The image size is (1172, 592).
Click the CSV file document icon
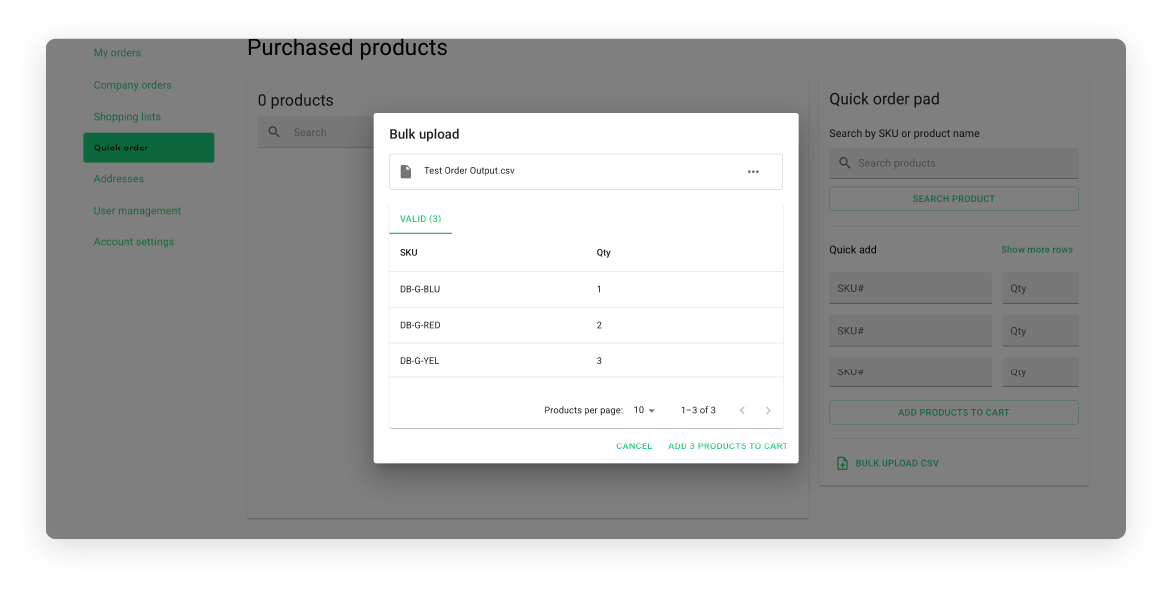pos(406,171)
